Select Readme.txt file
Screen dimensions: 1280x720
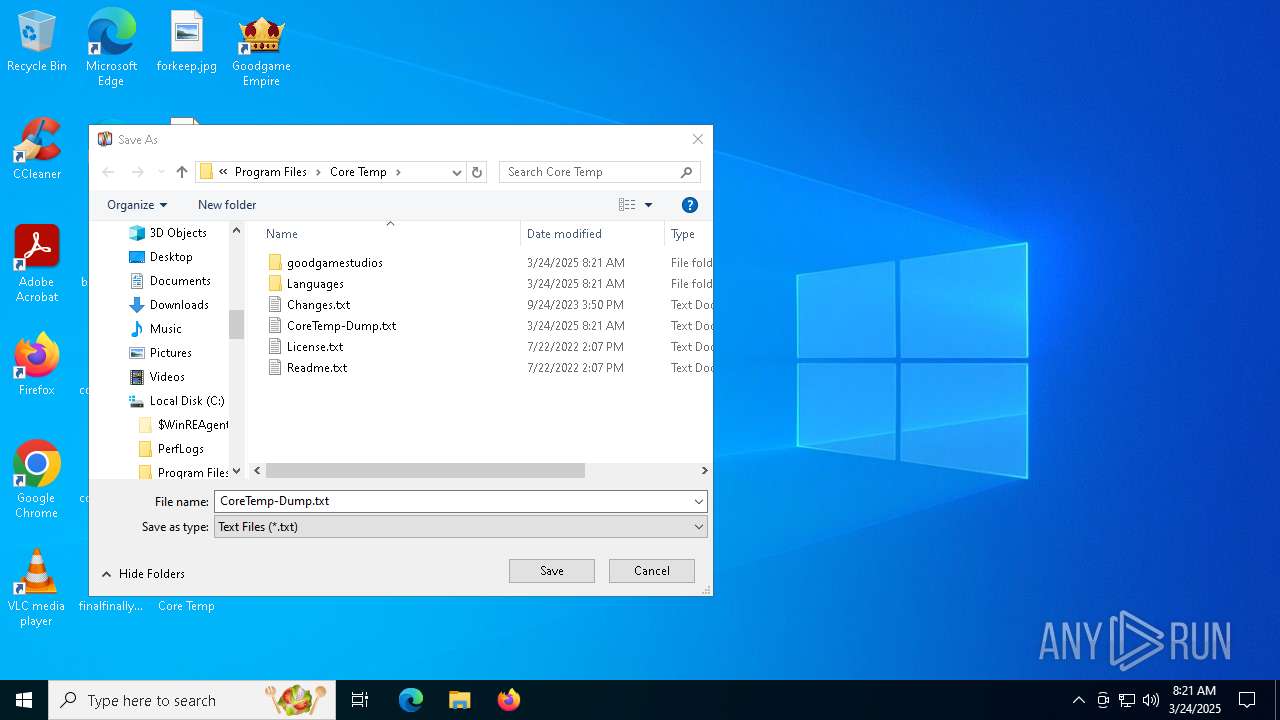coord(307,368)
